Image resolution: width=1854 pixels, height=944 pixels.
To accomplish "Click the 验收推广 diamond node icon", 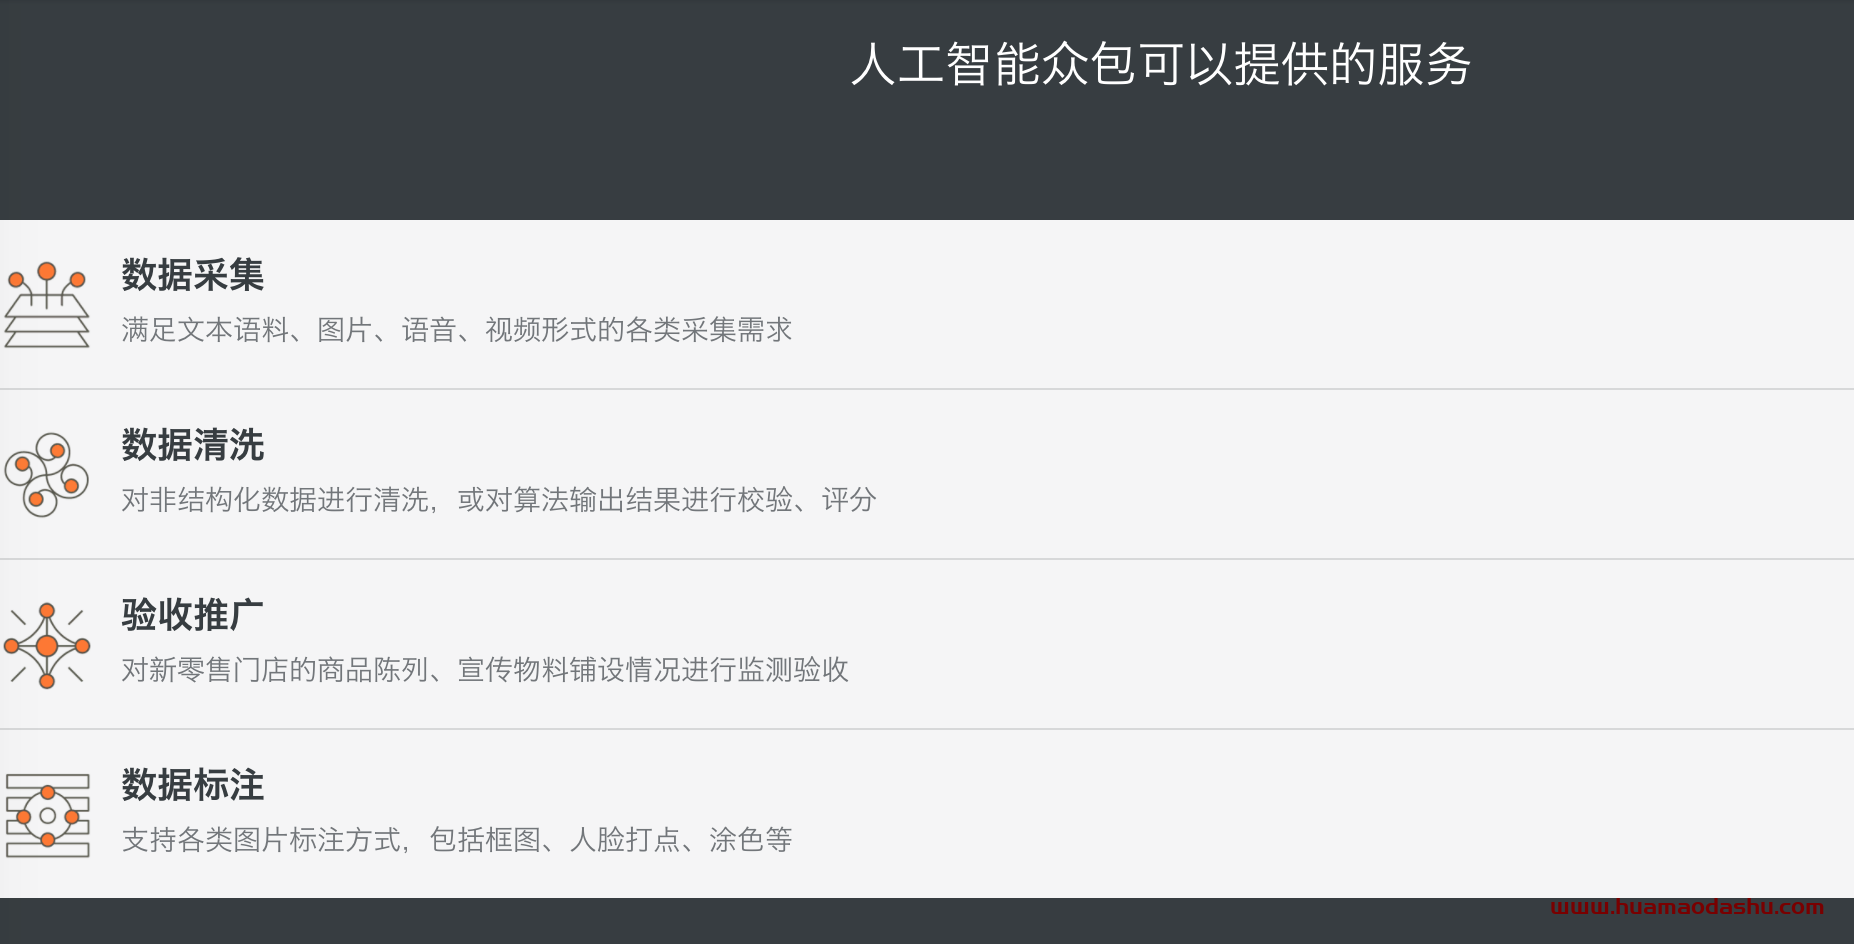I will pos(47,645).
